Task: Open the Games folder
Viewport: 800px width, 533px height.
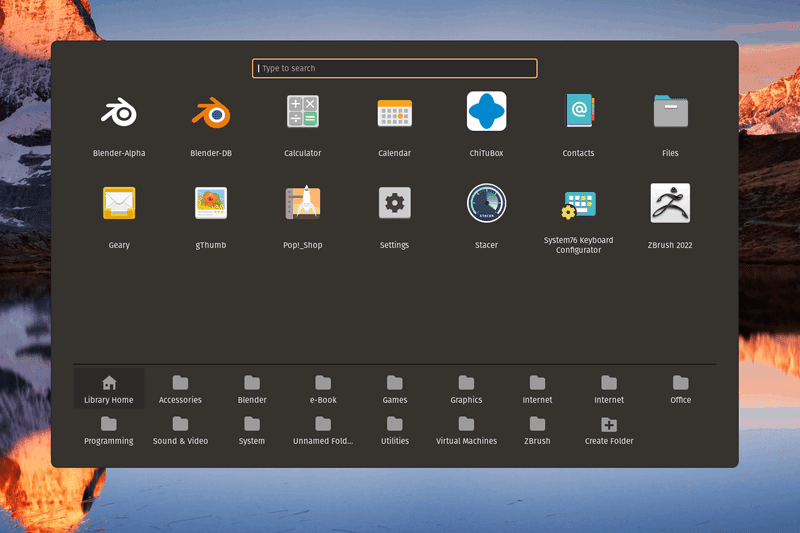Action: (x=395, y=389)
